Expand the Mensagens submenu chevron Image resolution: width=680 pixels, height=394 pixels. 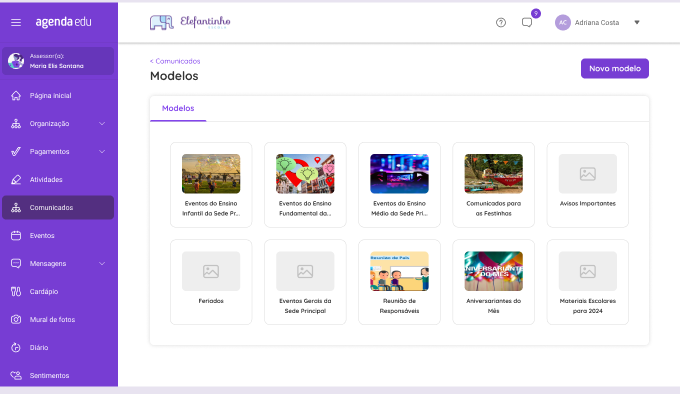click(102, 264)
